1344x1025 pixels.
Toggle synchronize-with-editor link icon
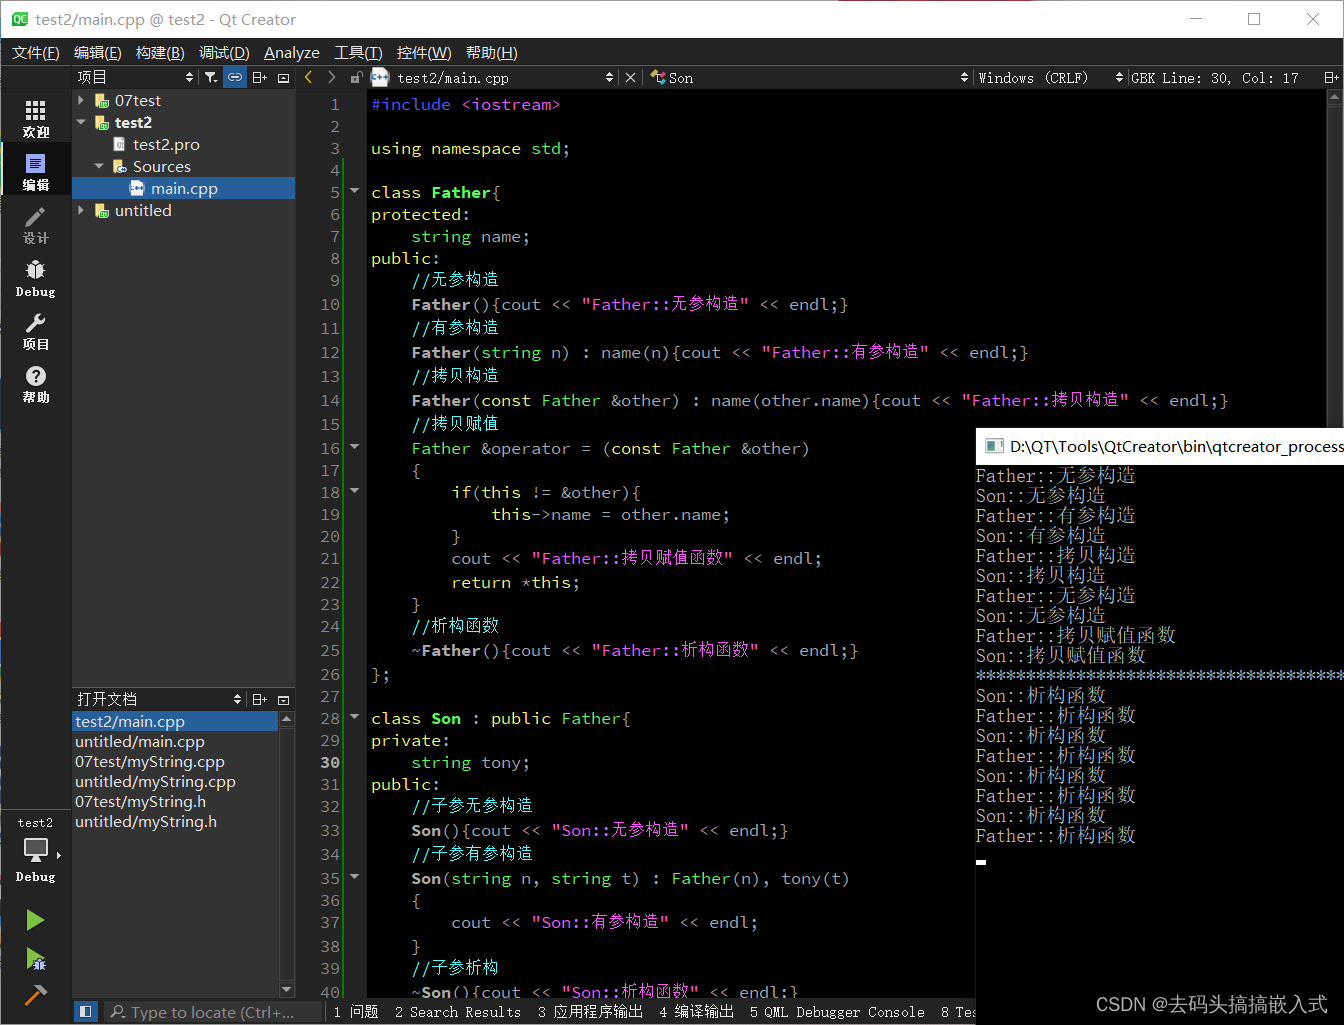pyautogui.click(x=235, y=76)
